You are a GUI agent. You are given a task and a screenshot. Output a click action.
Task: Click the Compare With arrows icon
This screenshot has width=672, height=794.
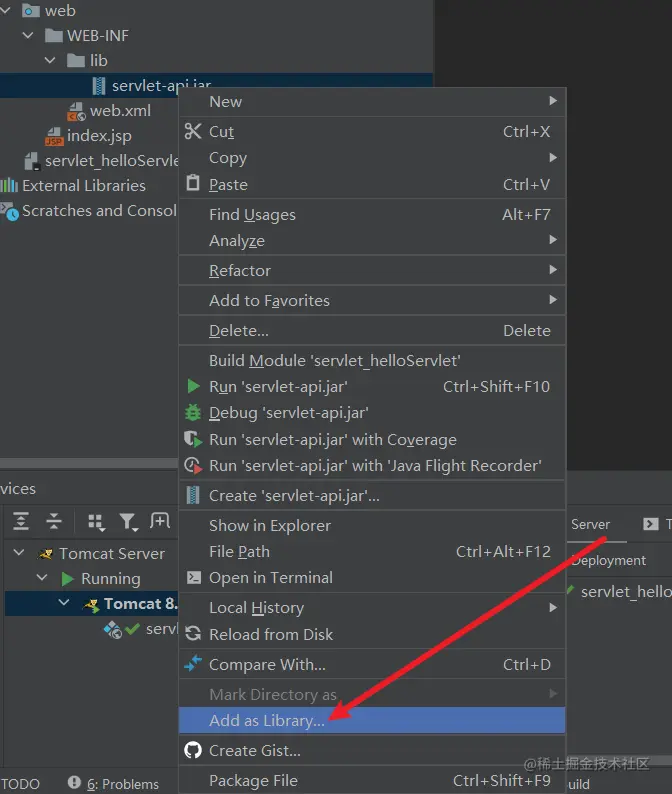(x=193, y=663)
